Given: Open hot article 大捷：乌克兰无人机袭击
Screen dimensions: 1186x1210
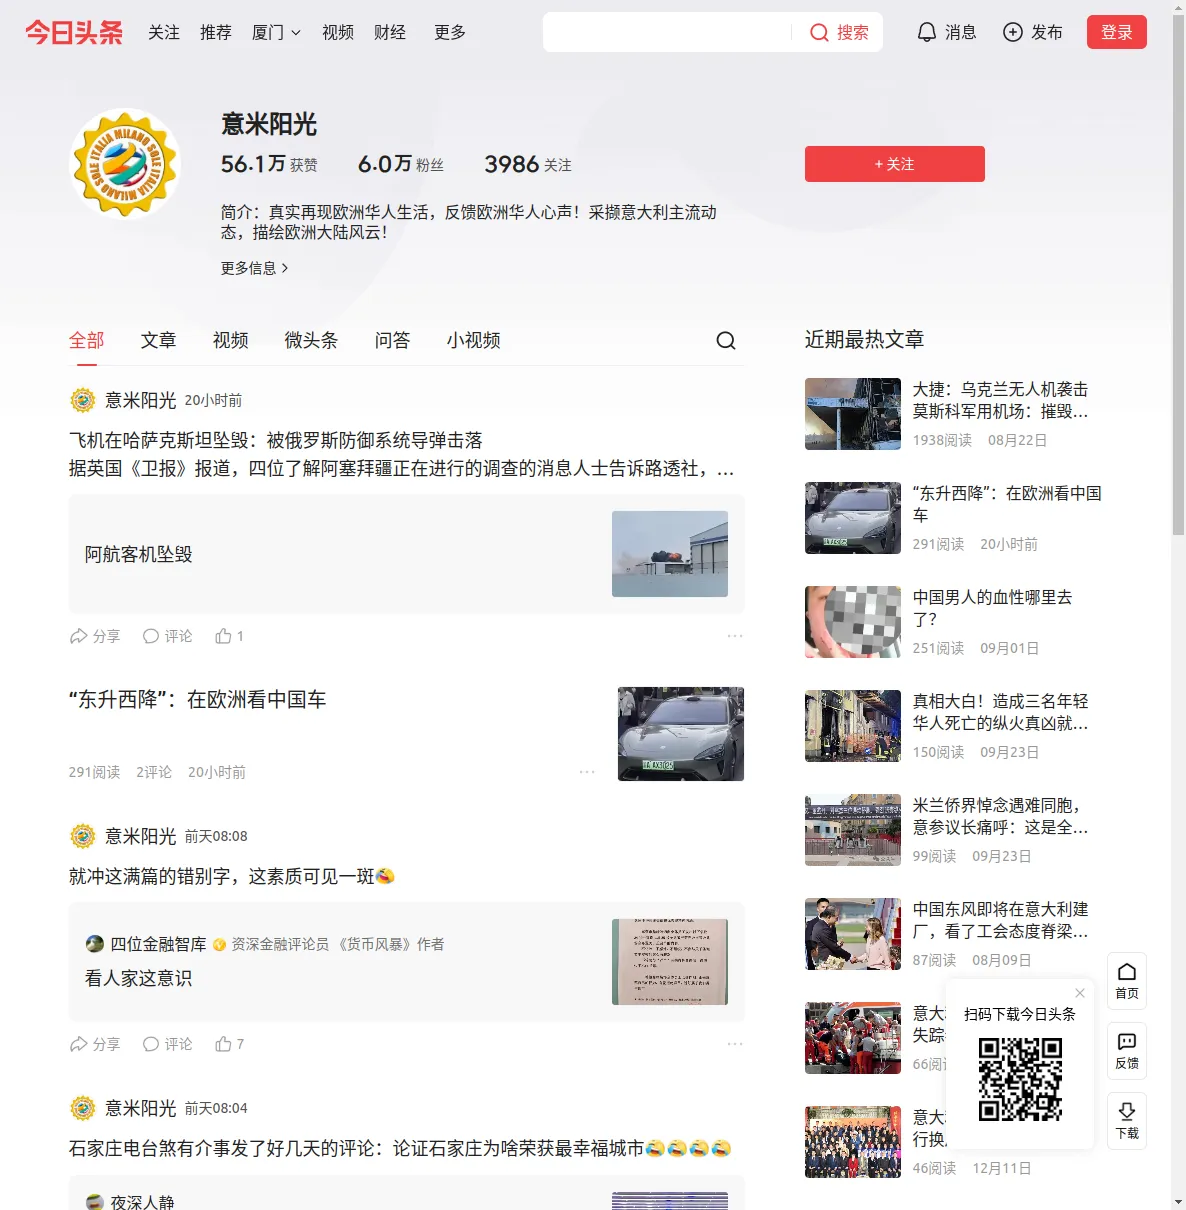Looking at the screenshot, I should (x=1001, y=400).
